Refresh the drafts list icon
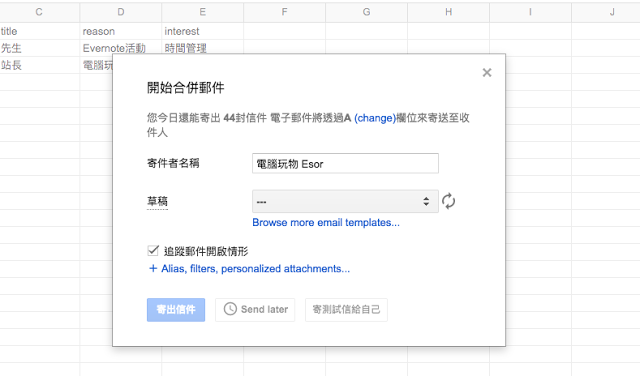 click(x=448, y=201)
